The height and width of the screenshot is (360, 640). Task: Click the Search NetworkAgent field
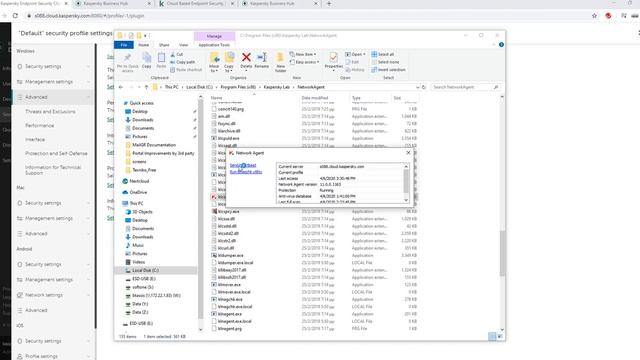[x=465, y=87]
